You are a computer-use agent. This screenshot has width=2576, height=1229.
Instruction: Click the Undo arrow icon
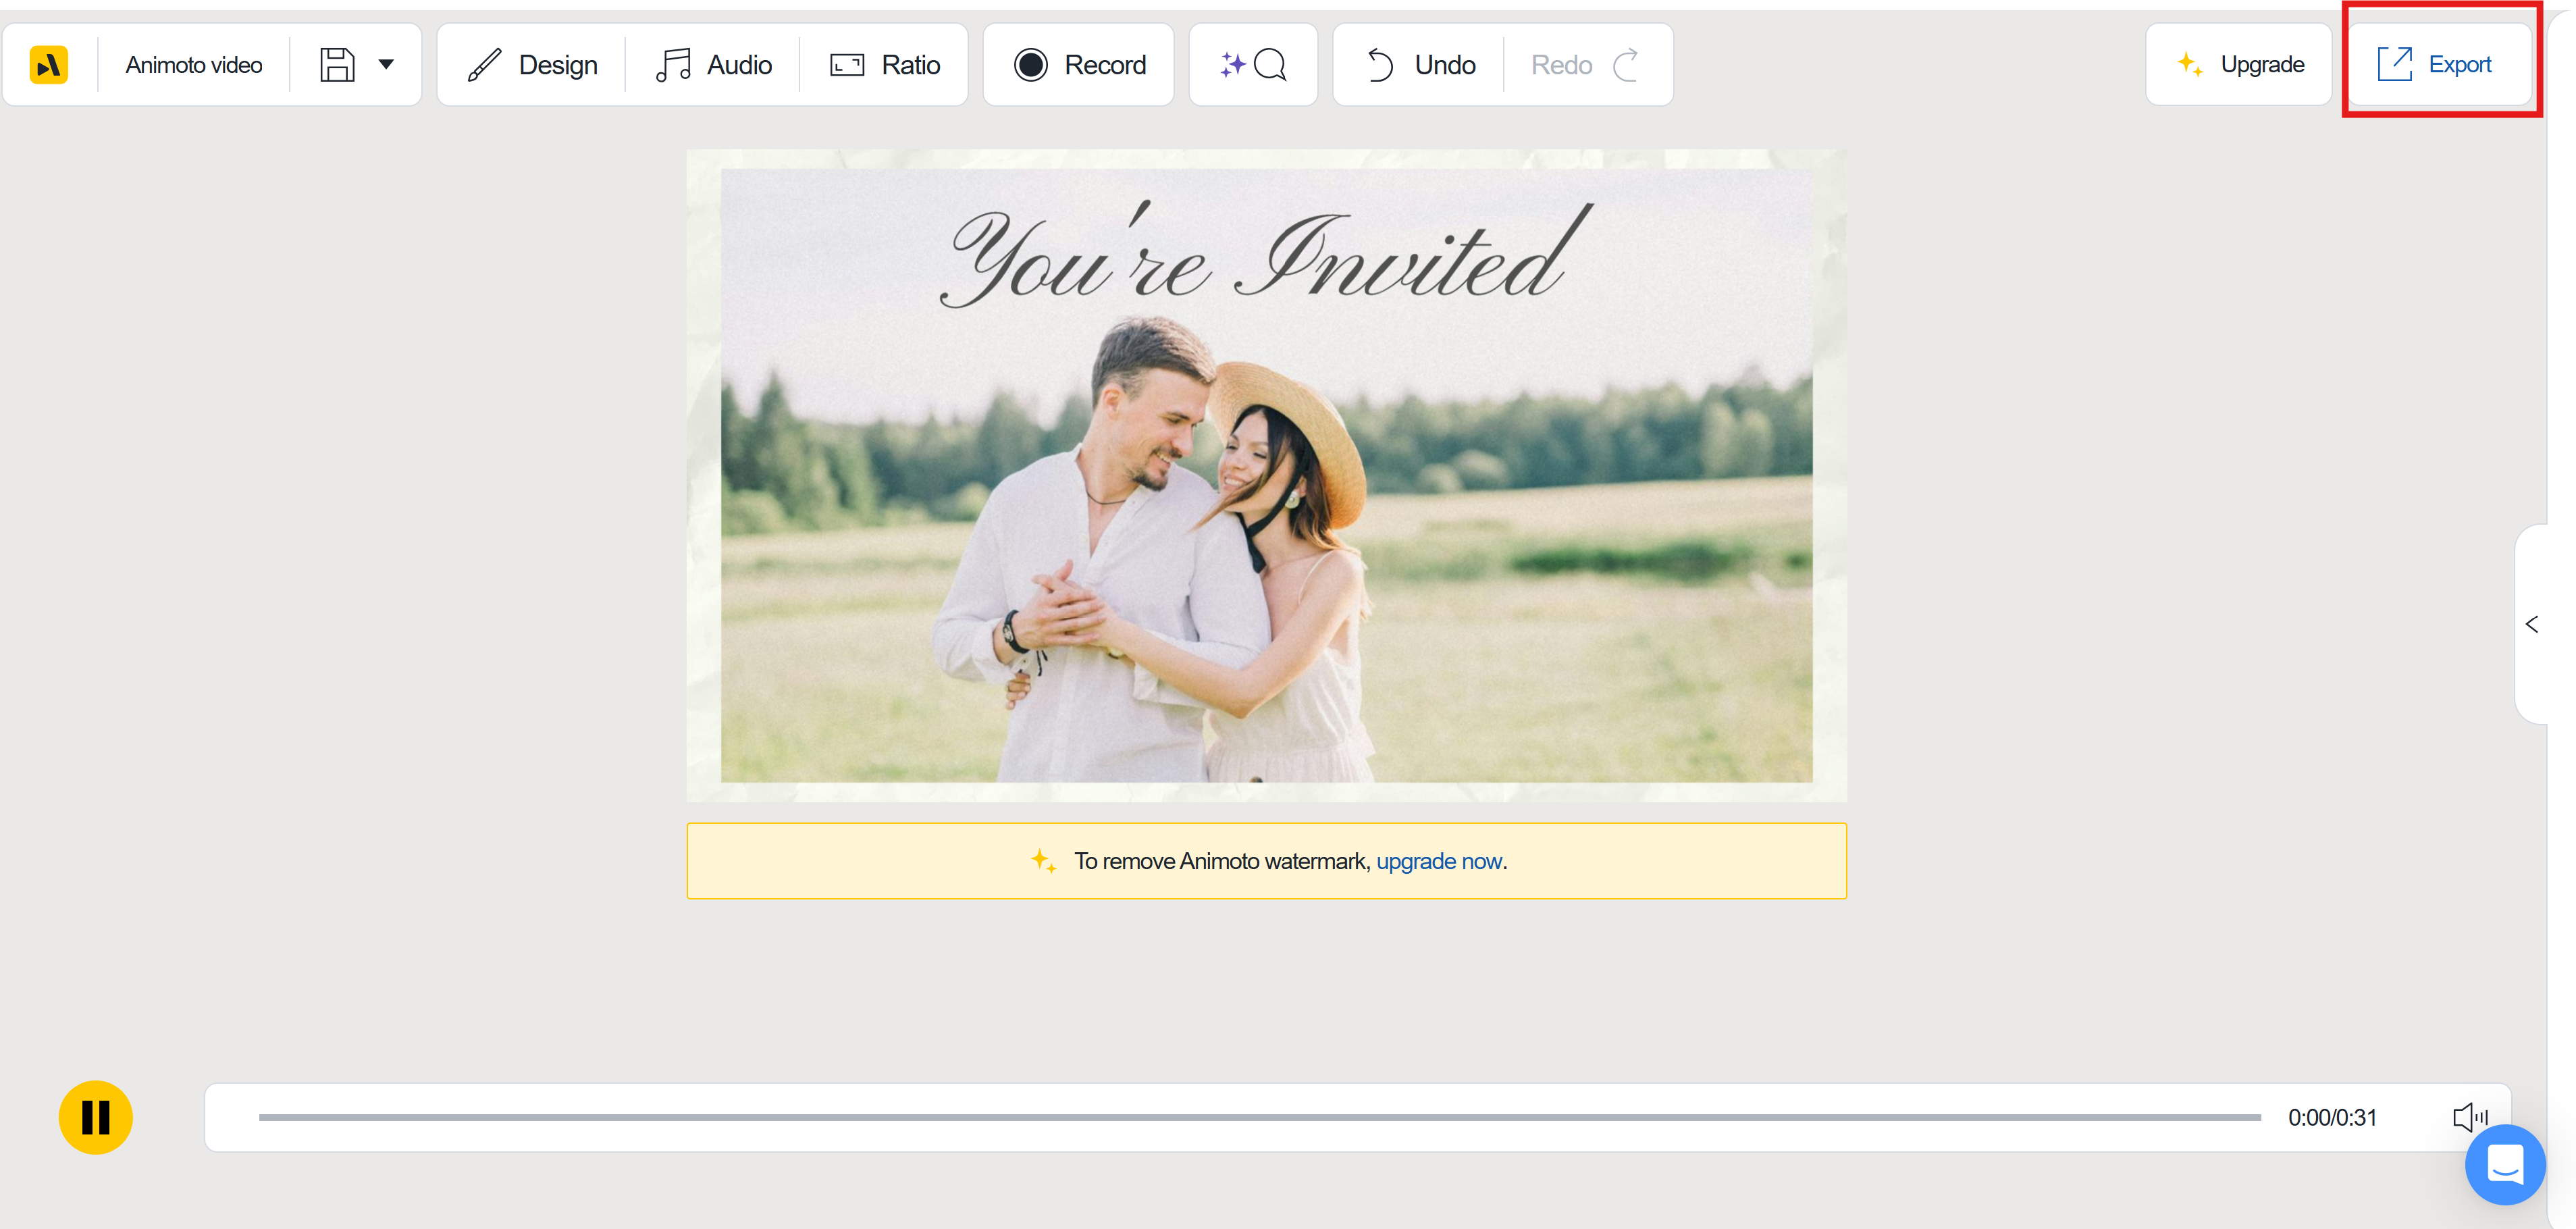[x=1381, y=64]
